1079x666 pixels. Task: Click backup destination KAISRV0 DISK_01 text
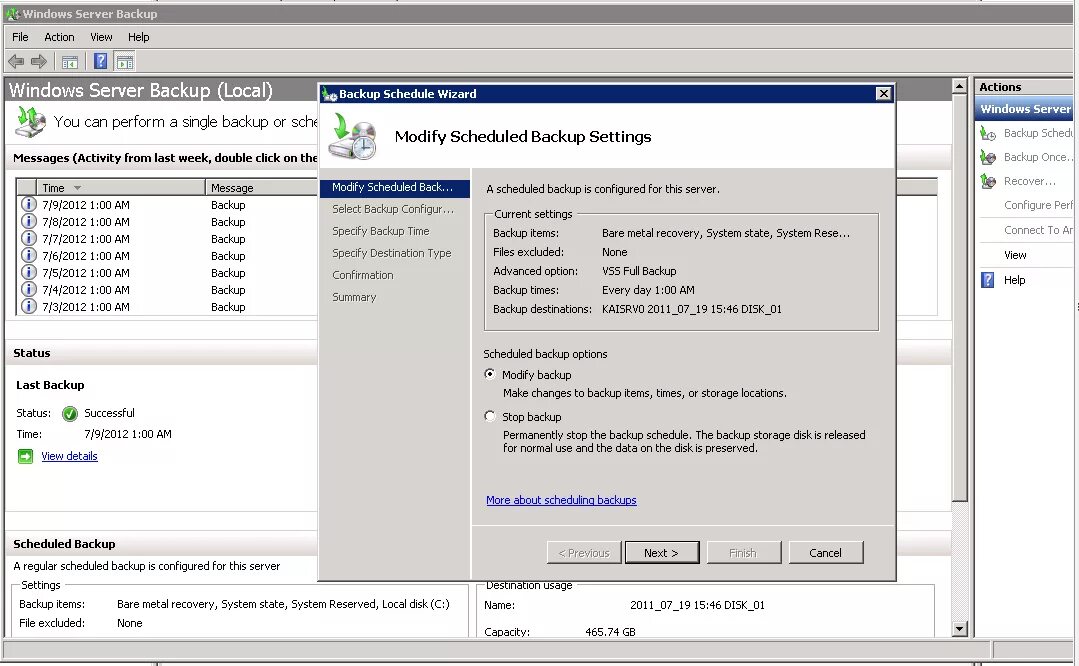coord(692,309)
